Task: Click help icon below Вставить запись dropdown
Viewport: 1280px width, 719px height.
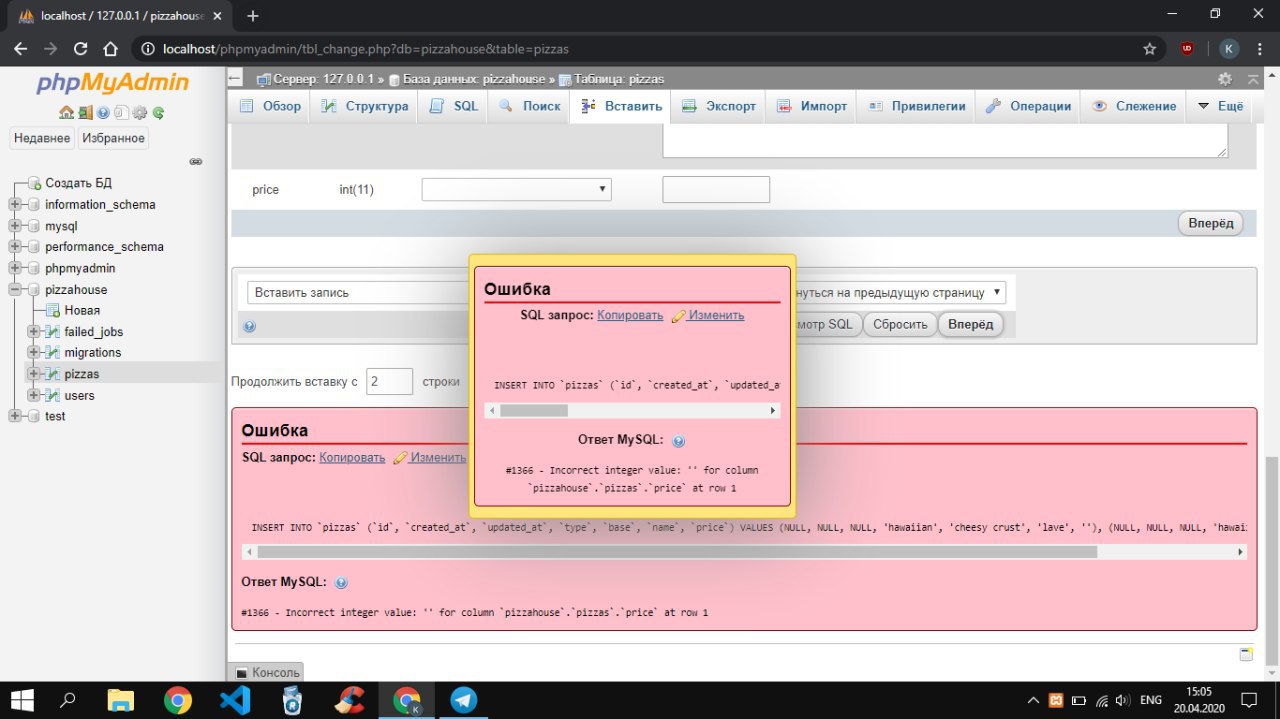Action: click(x=249, y=326)
